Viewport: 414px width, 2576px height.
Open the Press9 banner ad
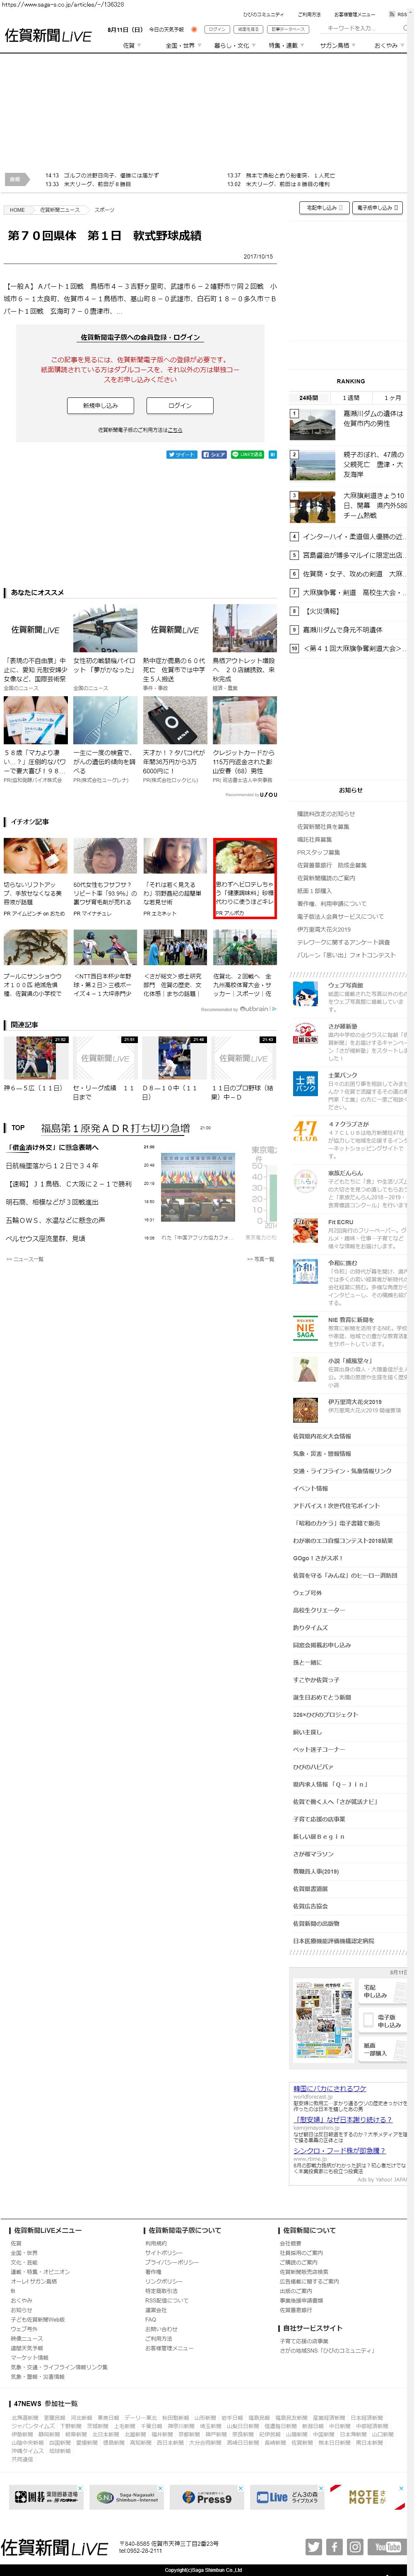pos(208,2497)
